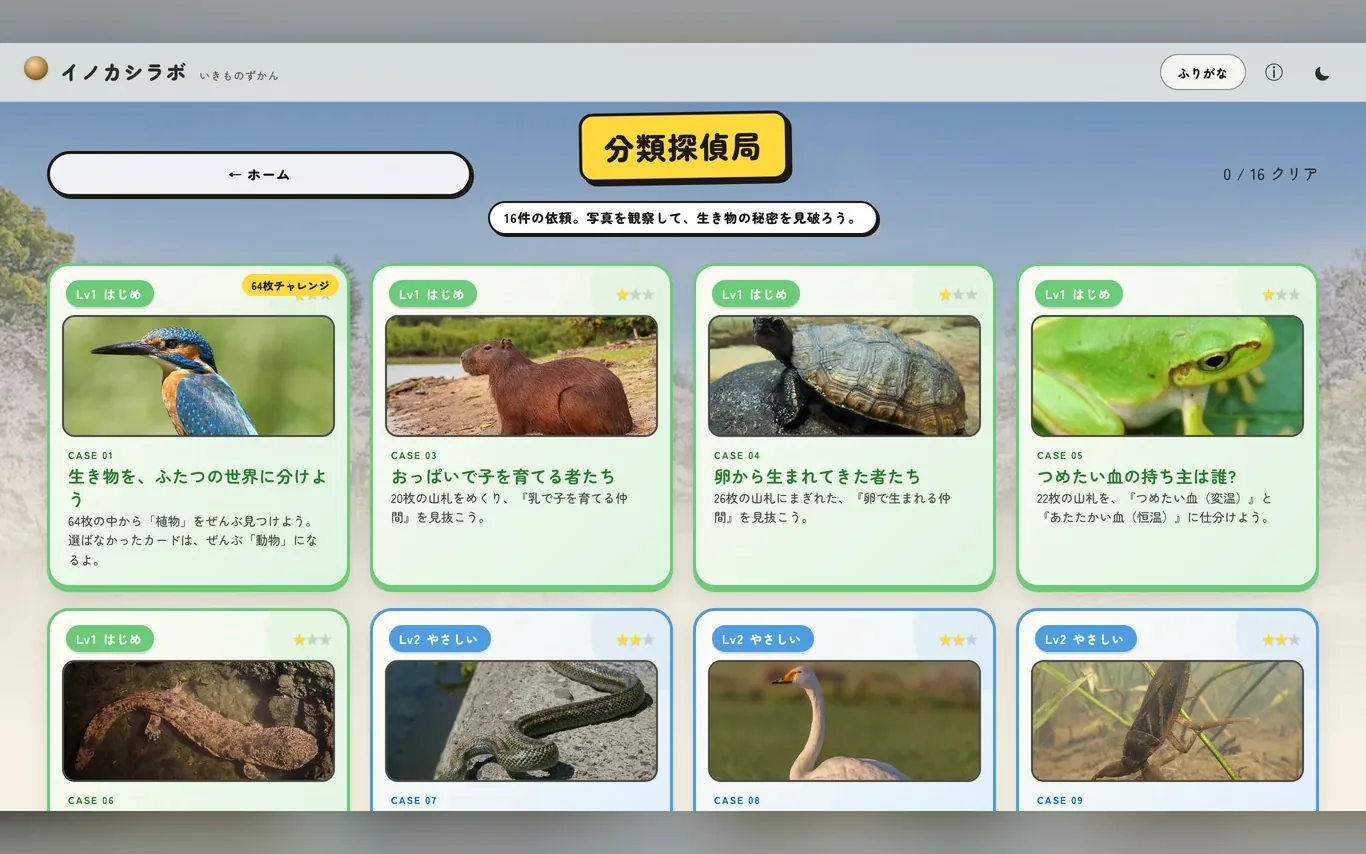Click the CASE 03 label

(x=414, y=456)
